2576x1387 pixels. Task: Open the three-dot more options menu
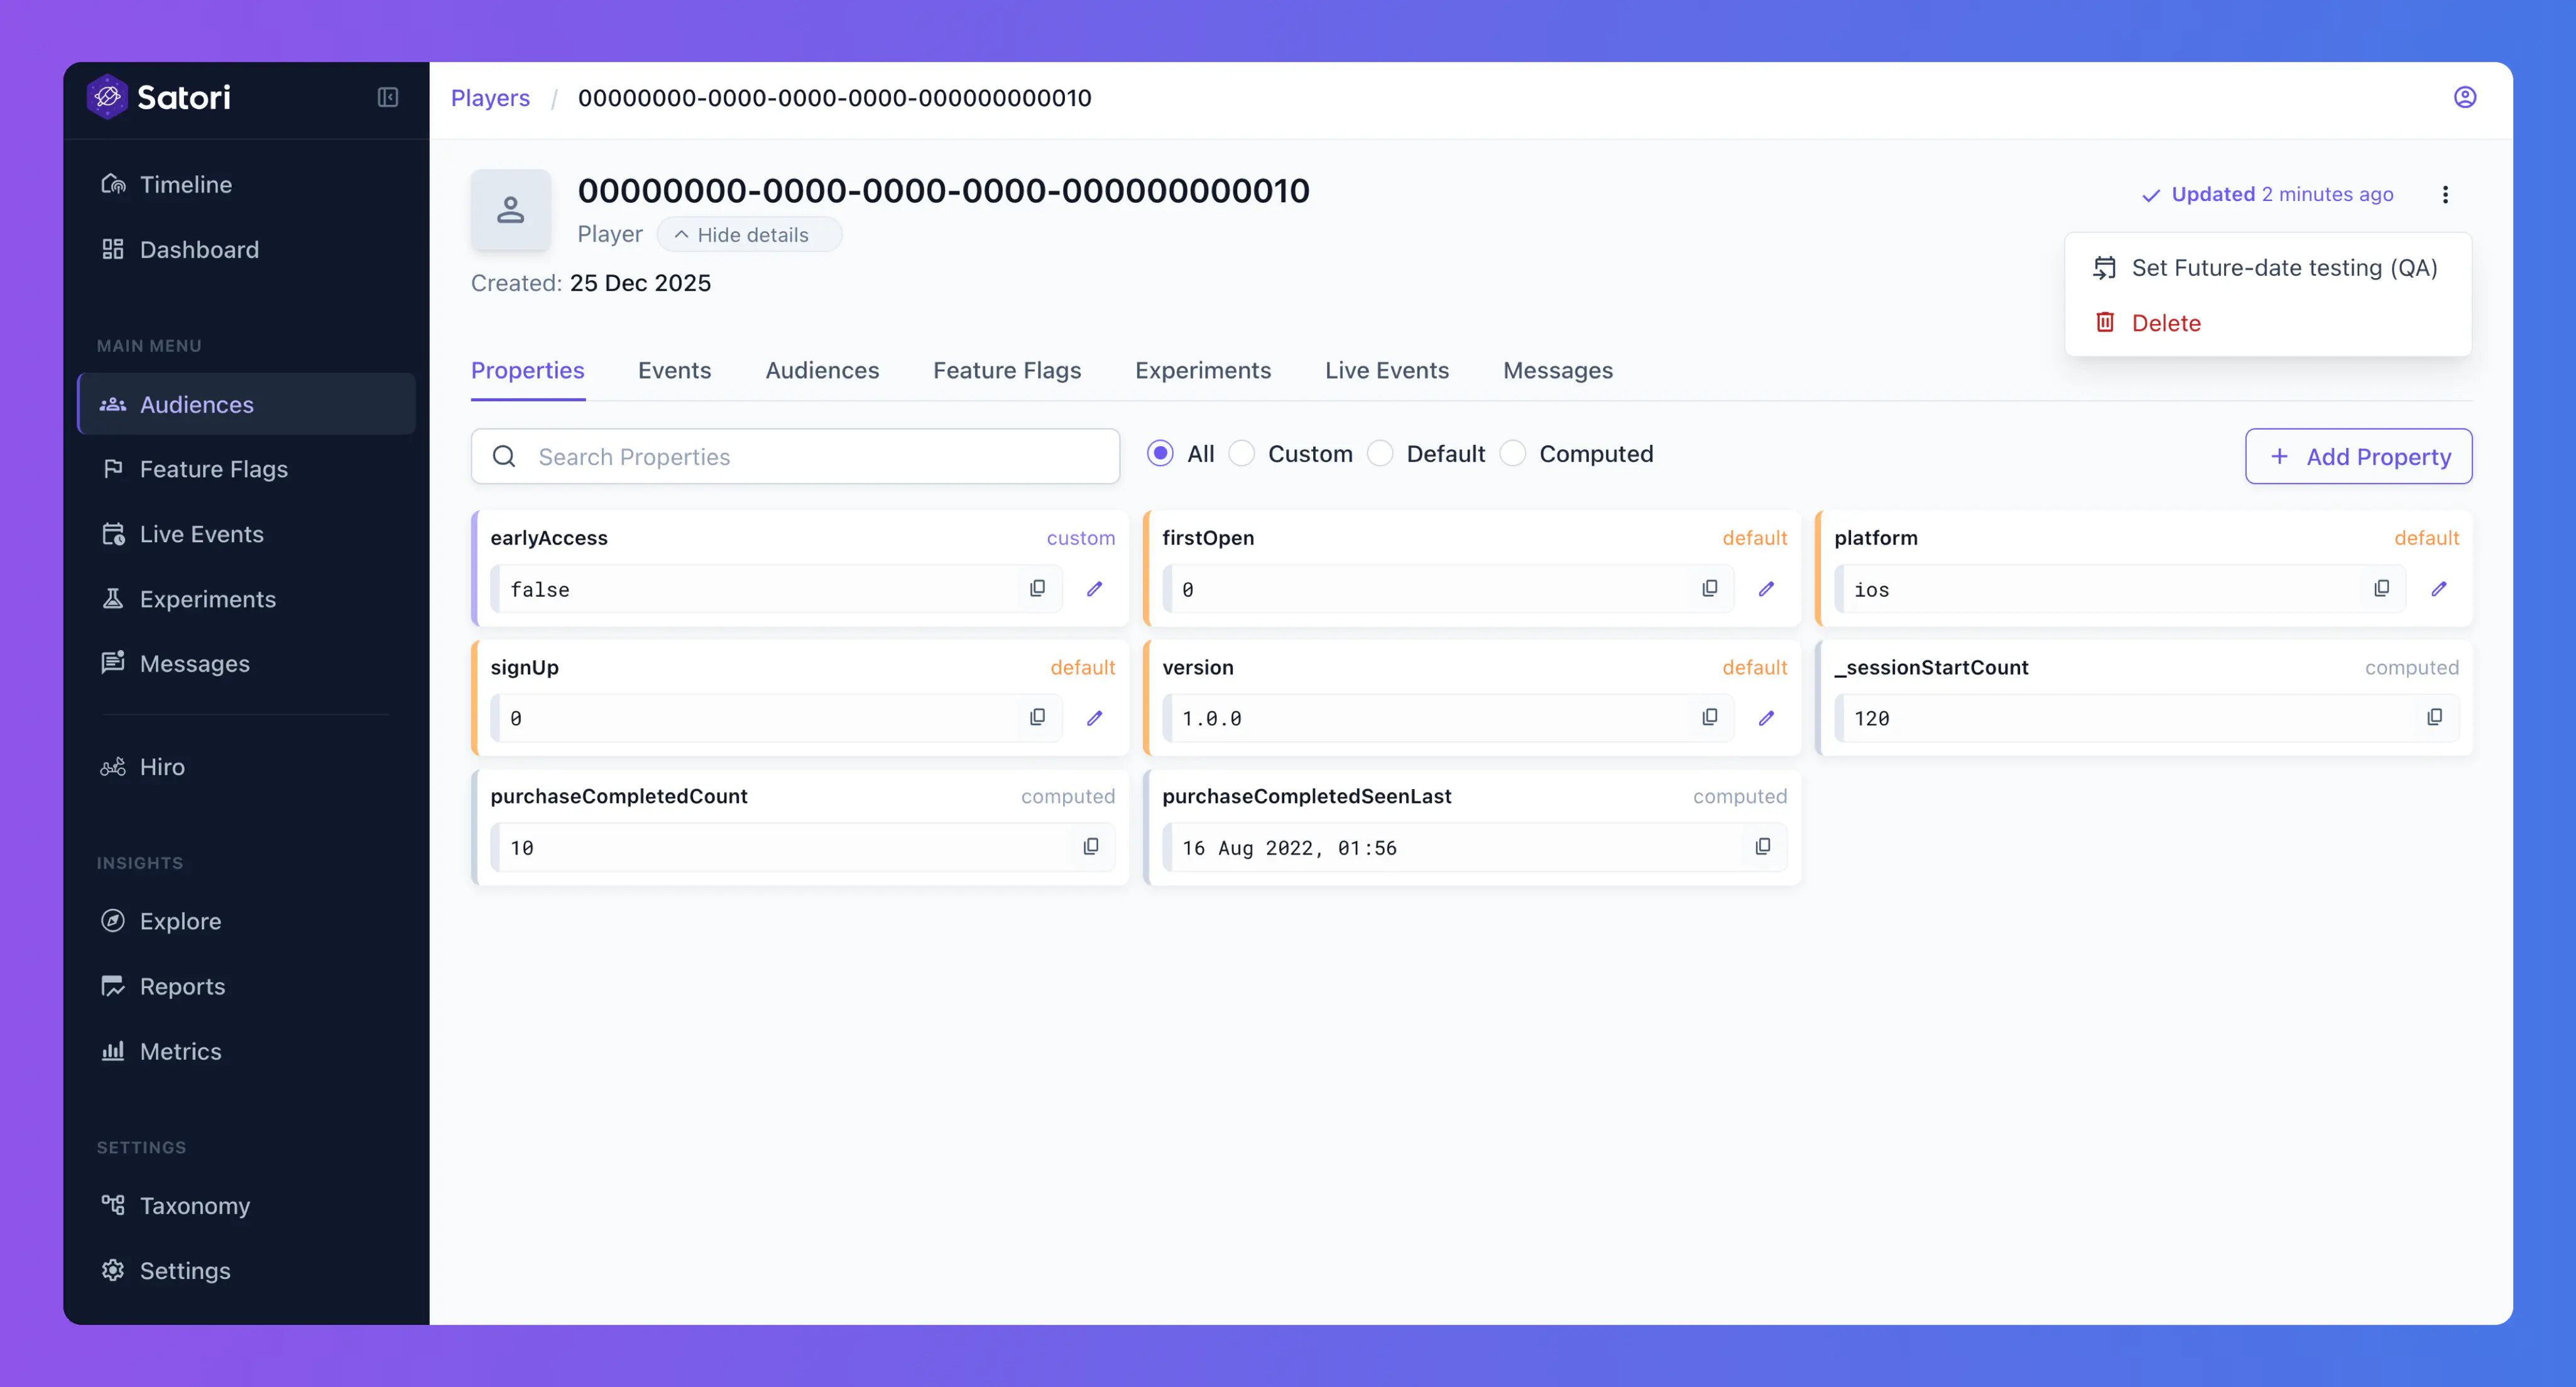tap(2445, 194)
